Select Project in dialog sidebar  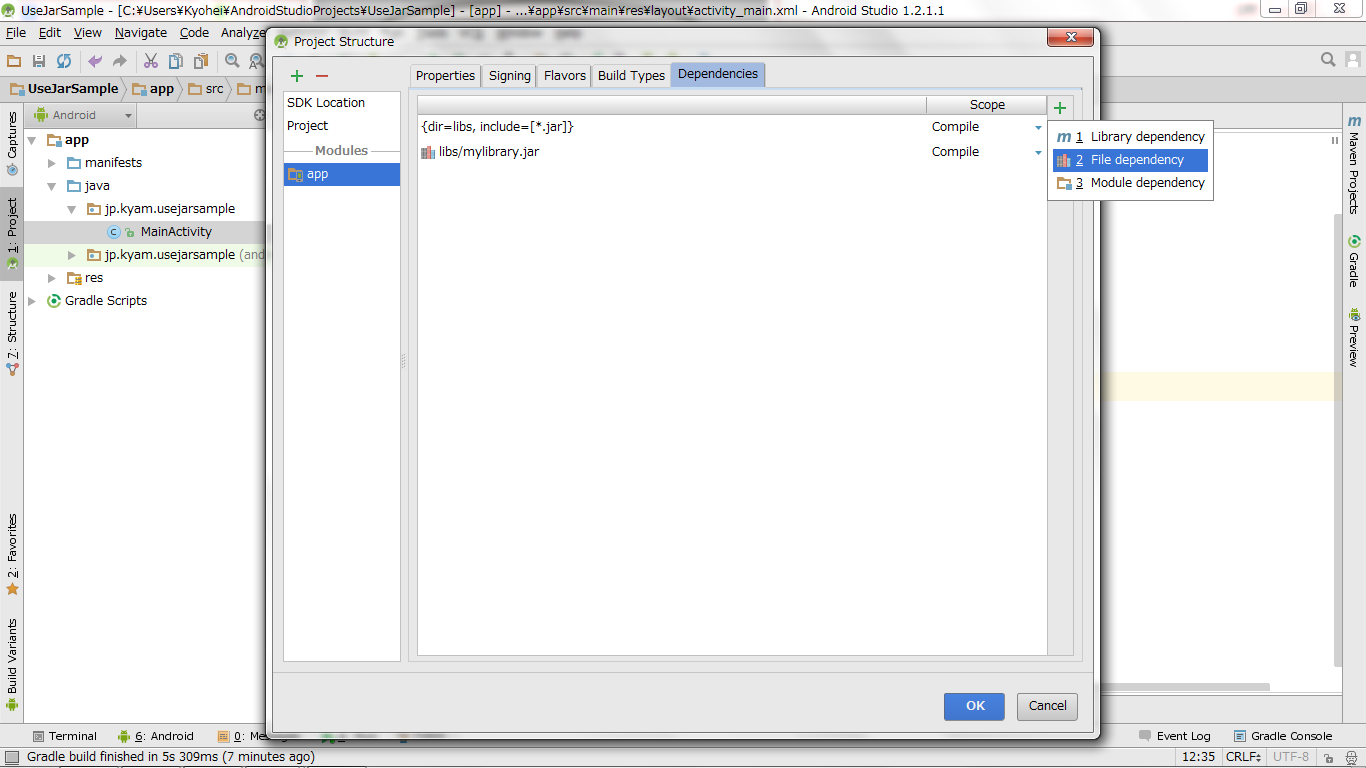(x=342, y=126)
